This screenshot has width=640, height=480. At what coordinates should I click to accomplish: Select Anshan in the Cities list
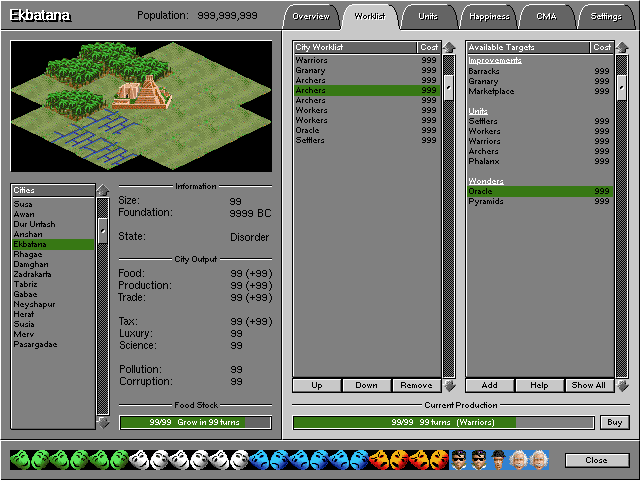pyautogui.click(x=53, y=234)
